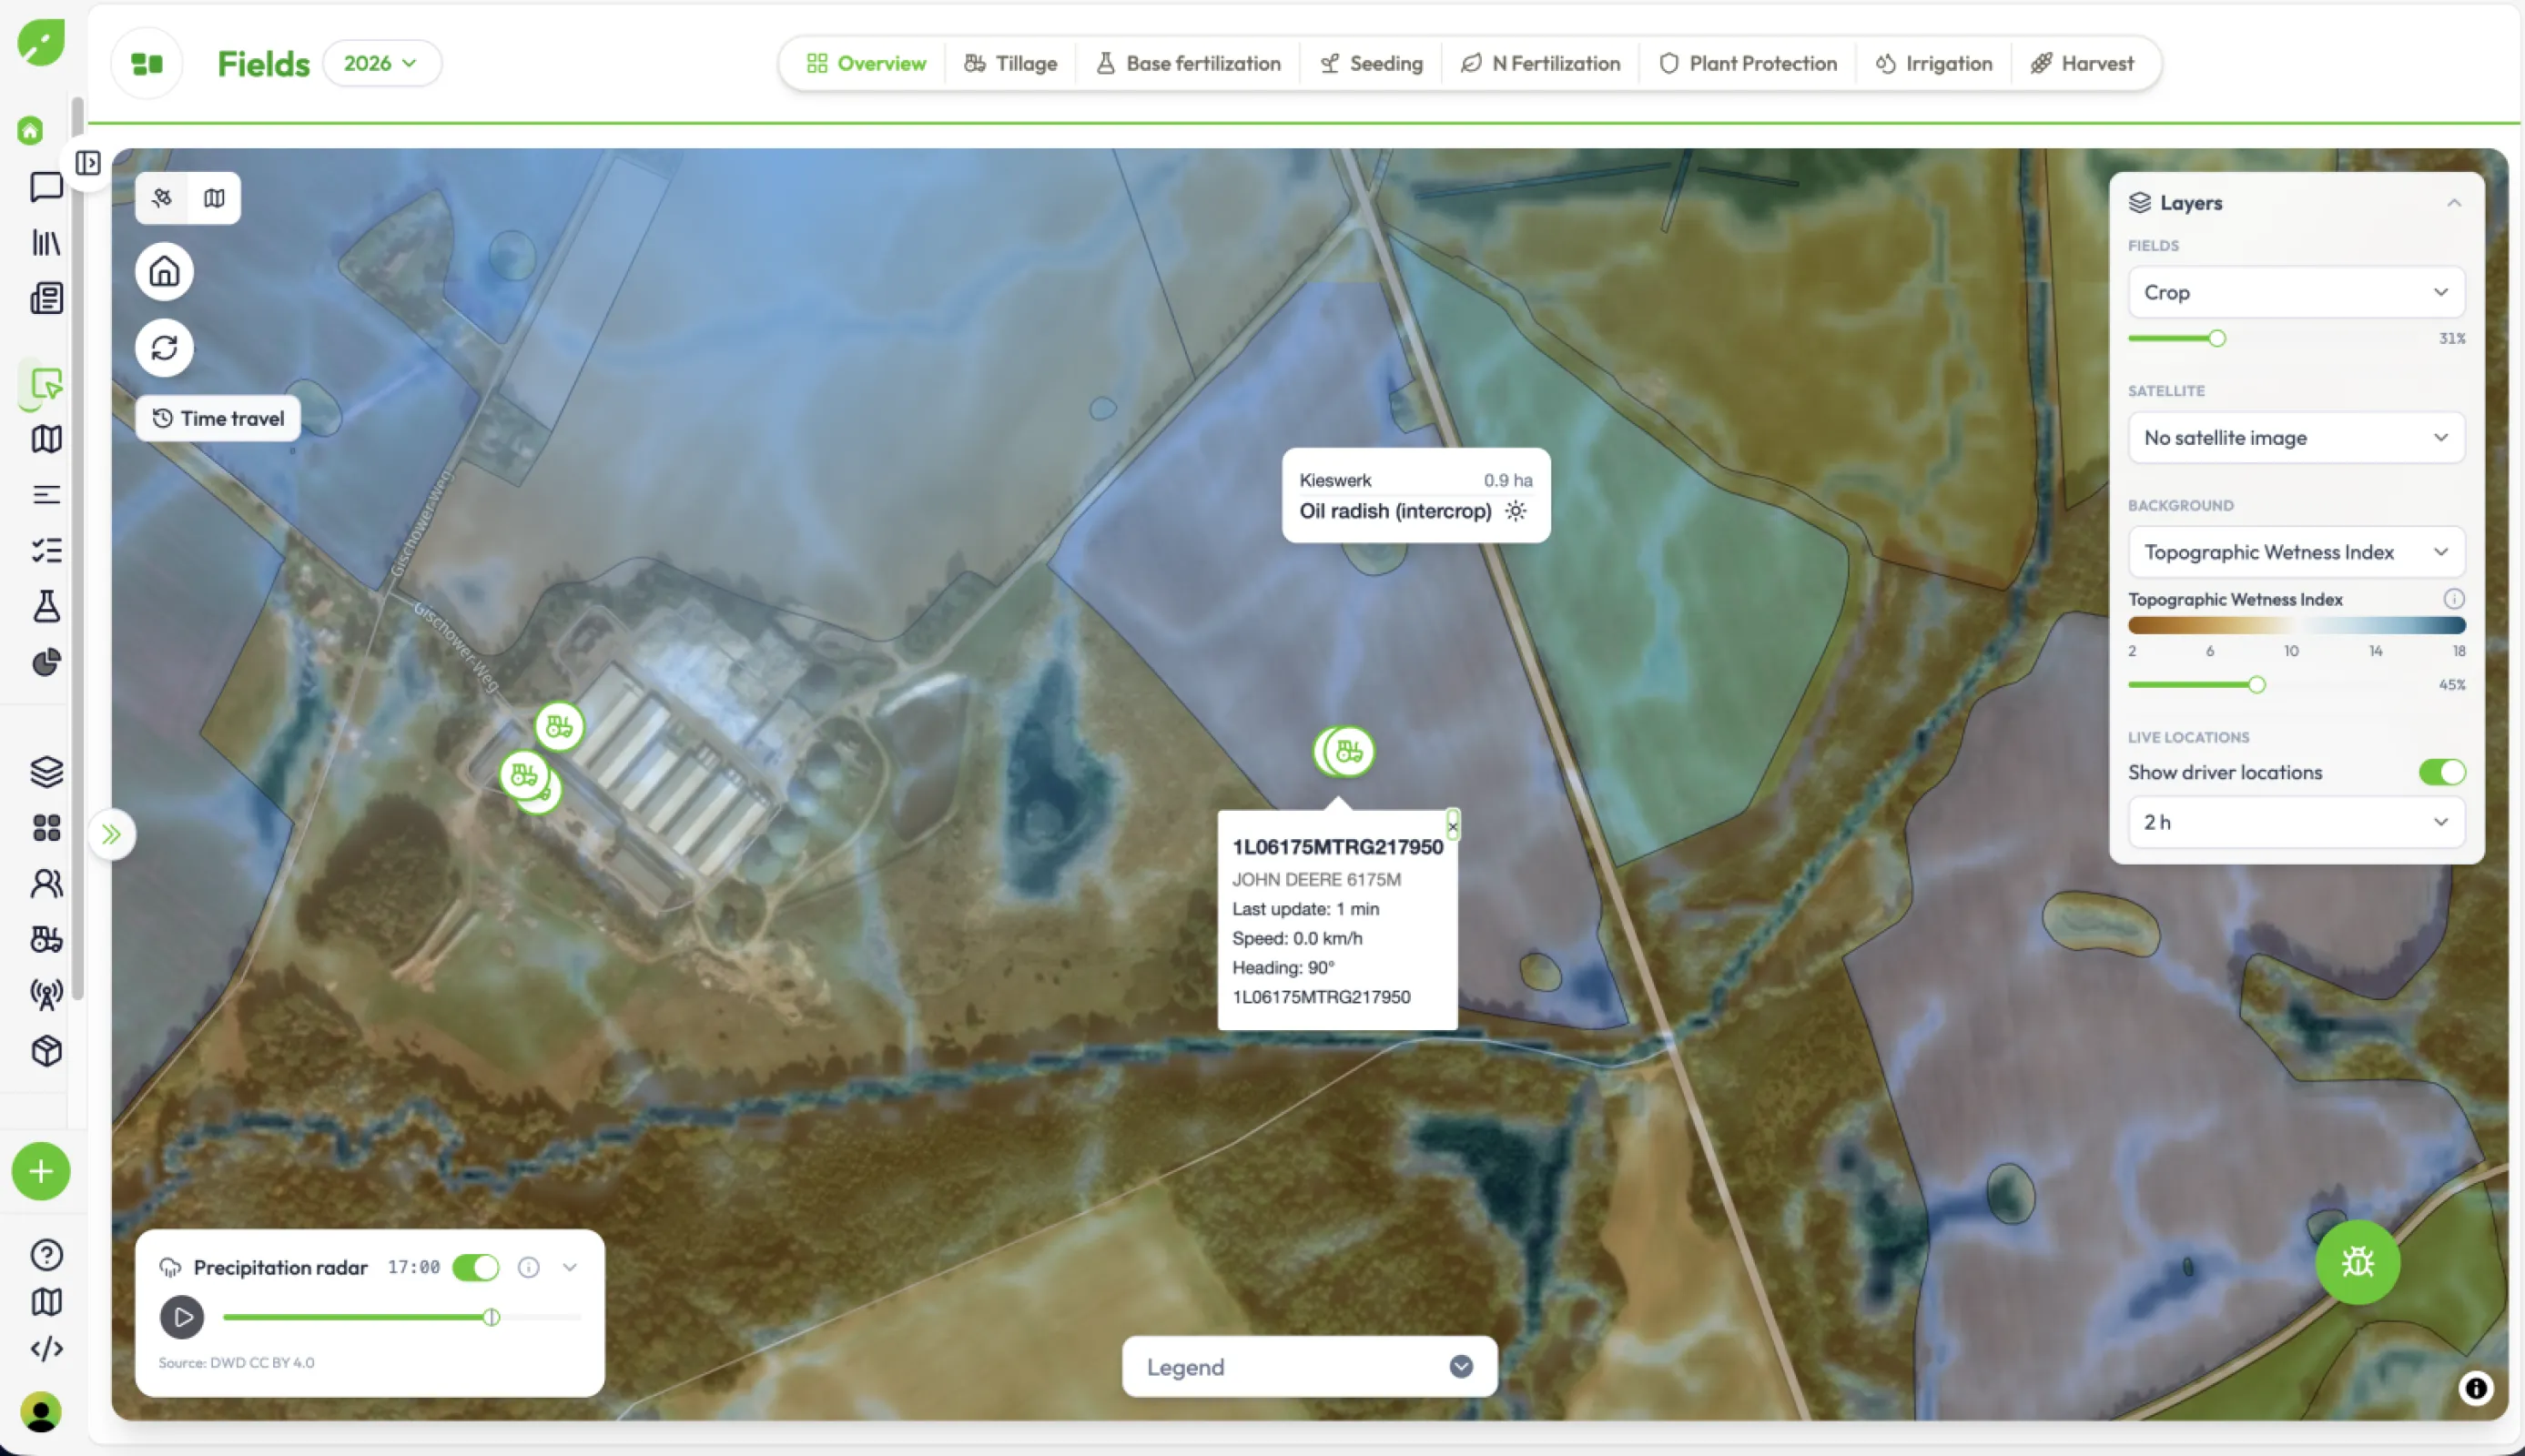Open the tractor machinery icon in sidebar
The height and width of the screenshot is (1456, 2525).
(x=46, y=938)
